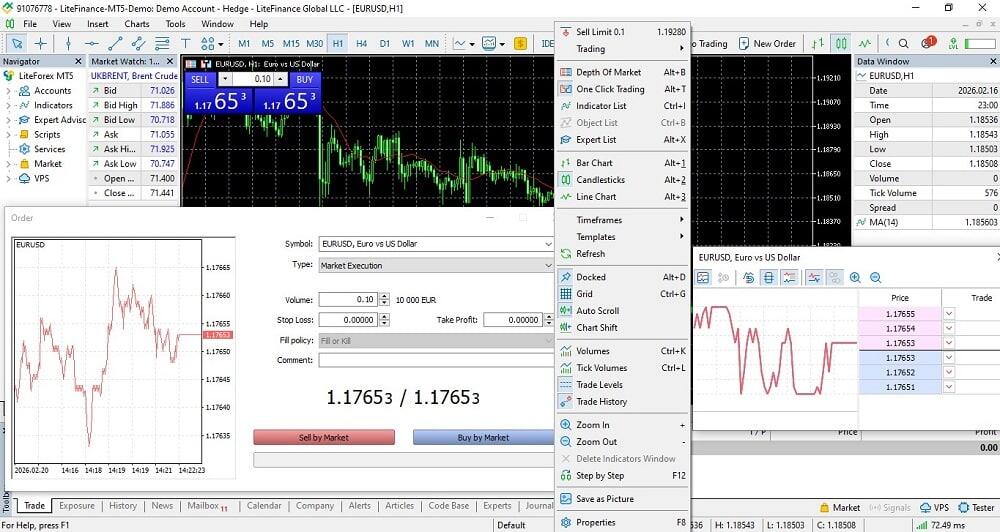Toggle Grid in context menu

(x=623, y=293)
